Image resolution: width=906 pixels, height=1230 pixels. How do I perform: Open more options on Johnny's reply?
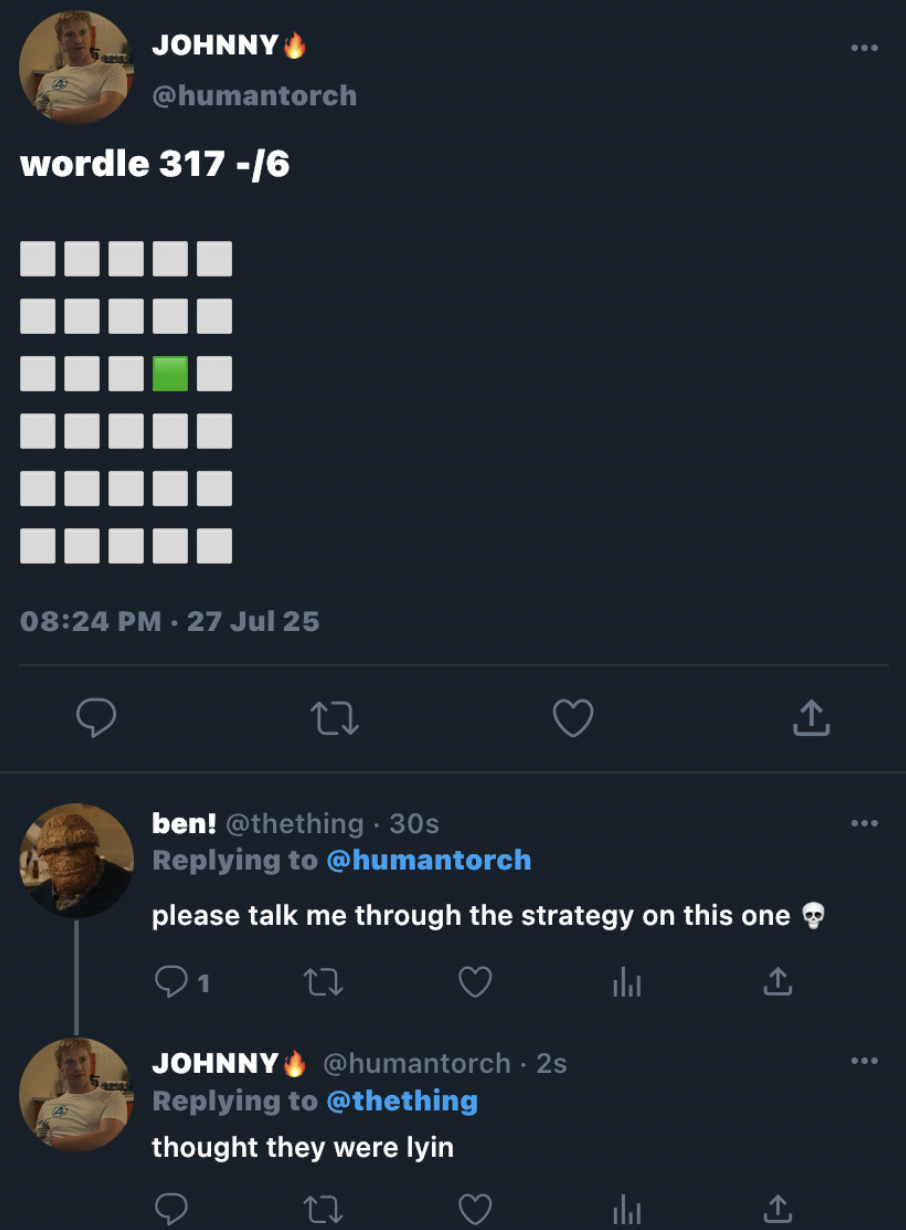click(x=864, y=1061)
